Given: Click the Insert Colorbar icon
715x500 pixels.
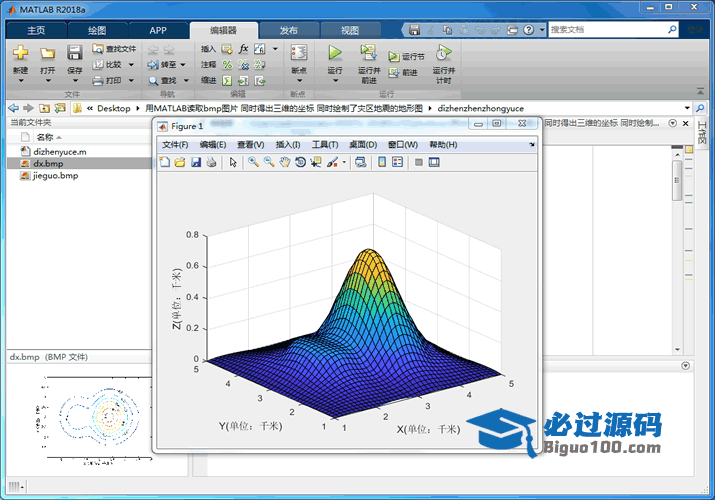Looking at the screenshot, I should pyautogui.click(x=382, y=162).
